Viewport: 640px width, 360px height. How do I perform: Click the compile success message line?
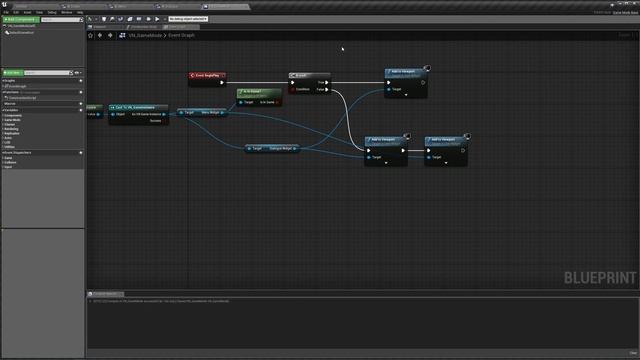coord(160,301)
